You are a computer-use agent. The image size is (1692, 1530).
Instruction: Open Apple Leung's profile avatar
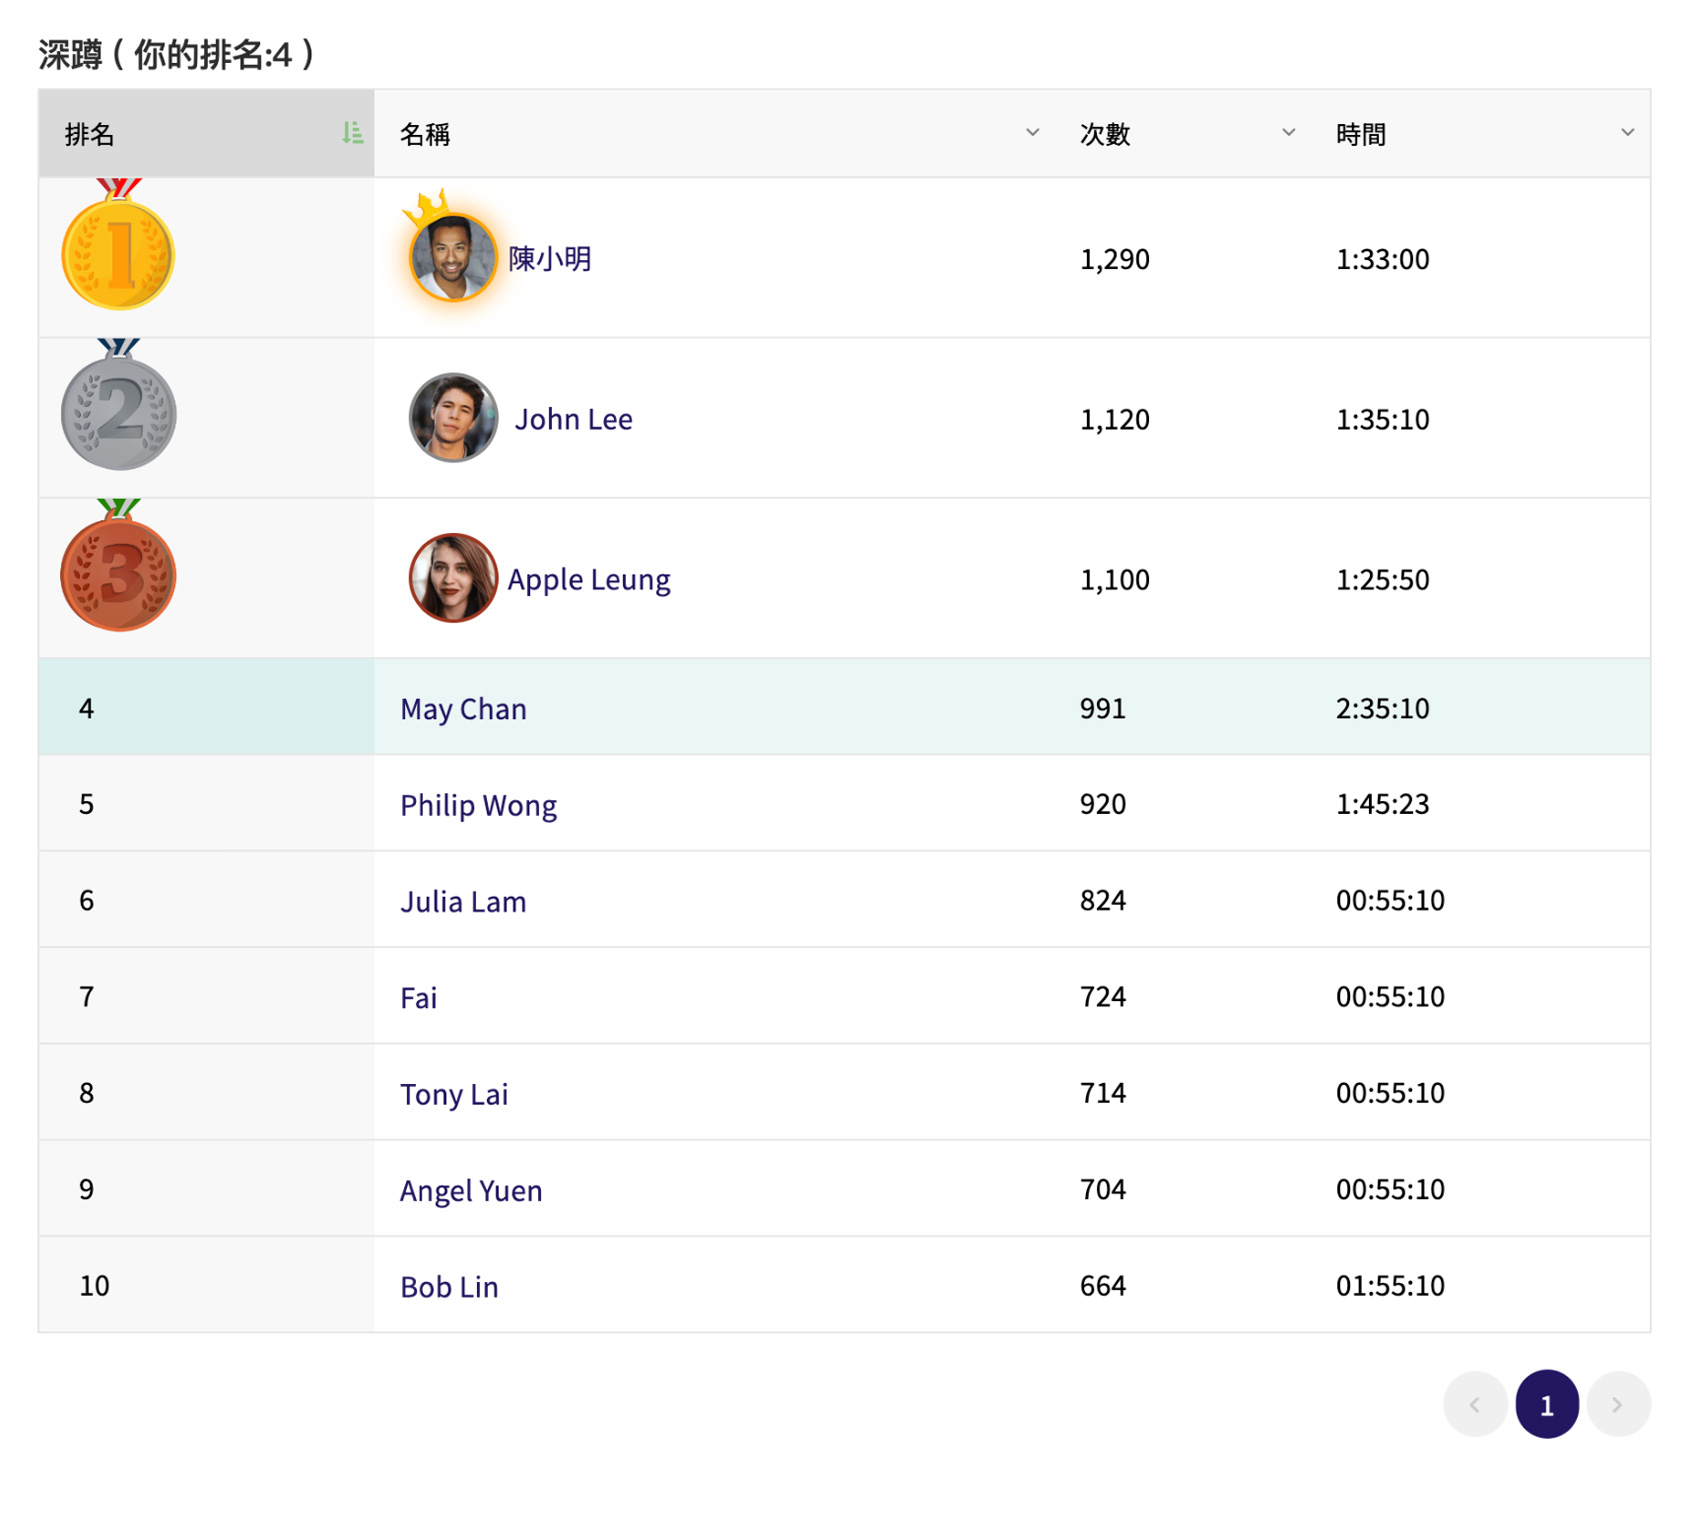(452, 578)
